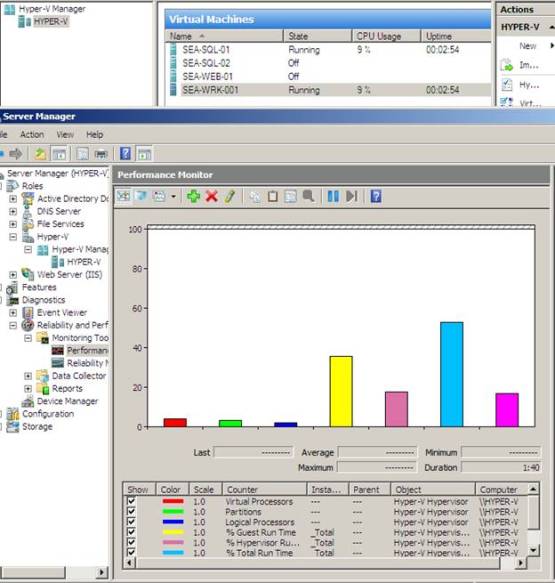555x583 pixels.
Task: Collapse Reliability and Performance node
Action: click(x=13, y=325)
